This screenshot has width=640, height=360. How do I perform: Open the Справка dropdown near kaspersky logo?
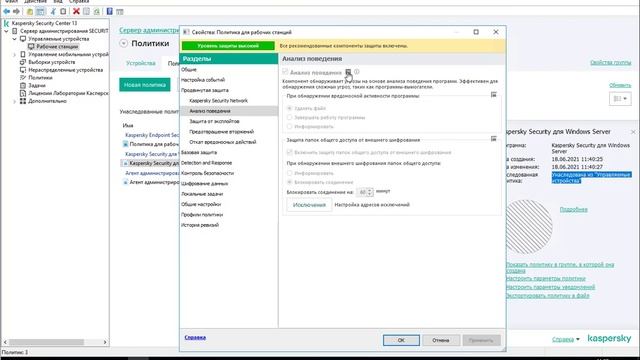click(566, 339)
